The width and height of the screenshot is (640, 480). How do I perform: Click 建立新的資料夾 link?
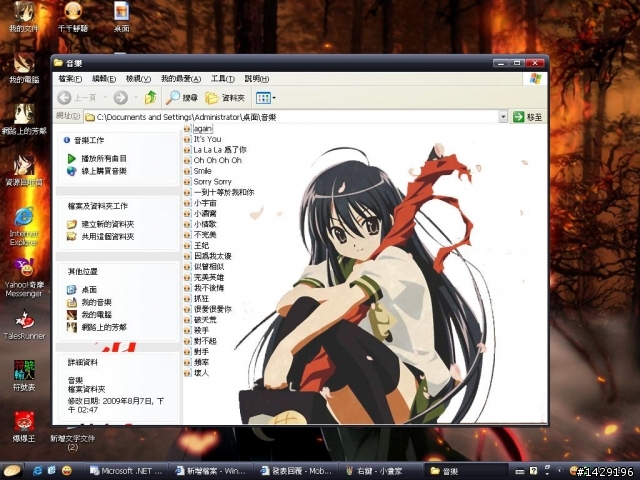click(108, 224)
